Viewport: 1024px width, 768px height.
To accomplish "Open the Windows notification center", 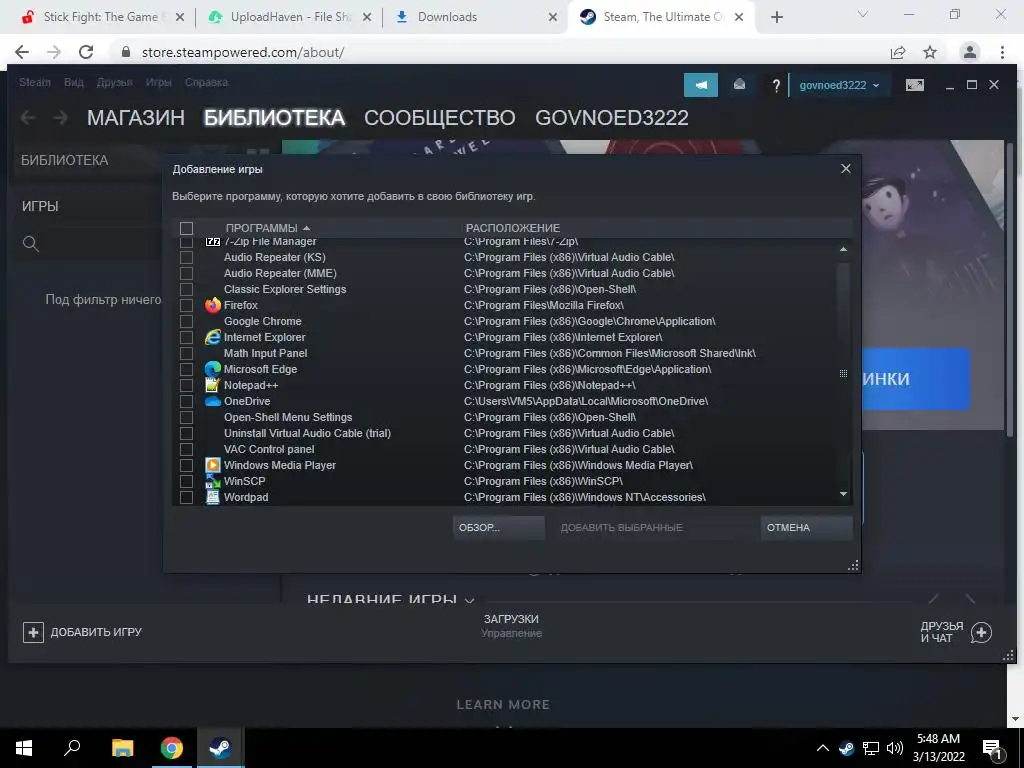I will click(993, 748).
